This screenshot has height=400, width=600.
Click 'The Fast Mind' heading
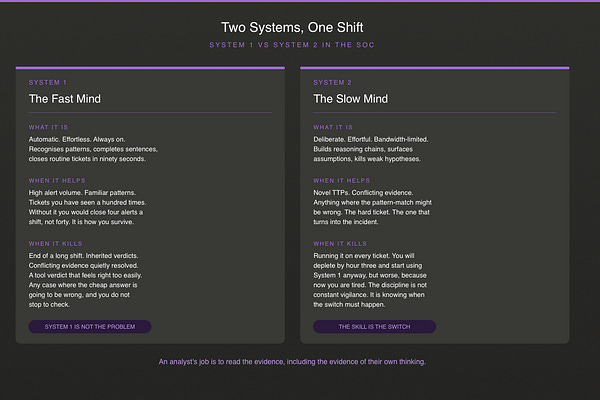pos(65,99)
